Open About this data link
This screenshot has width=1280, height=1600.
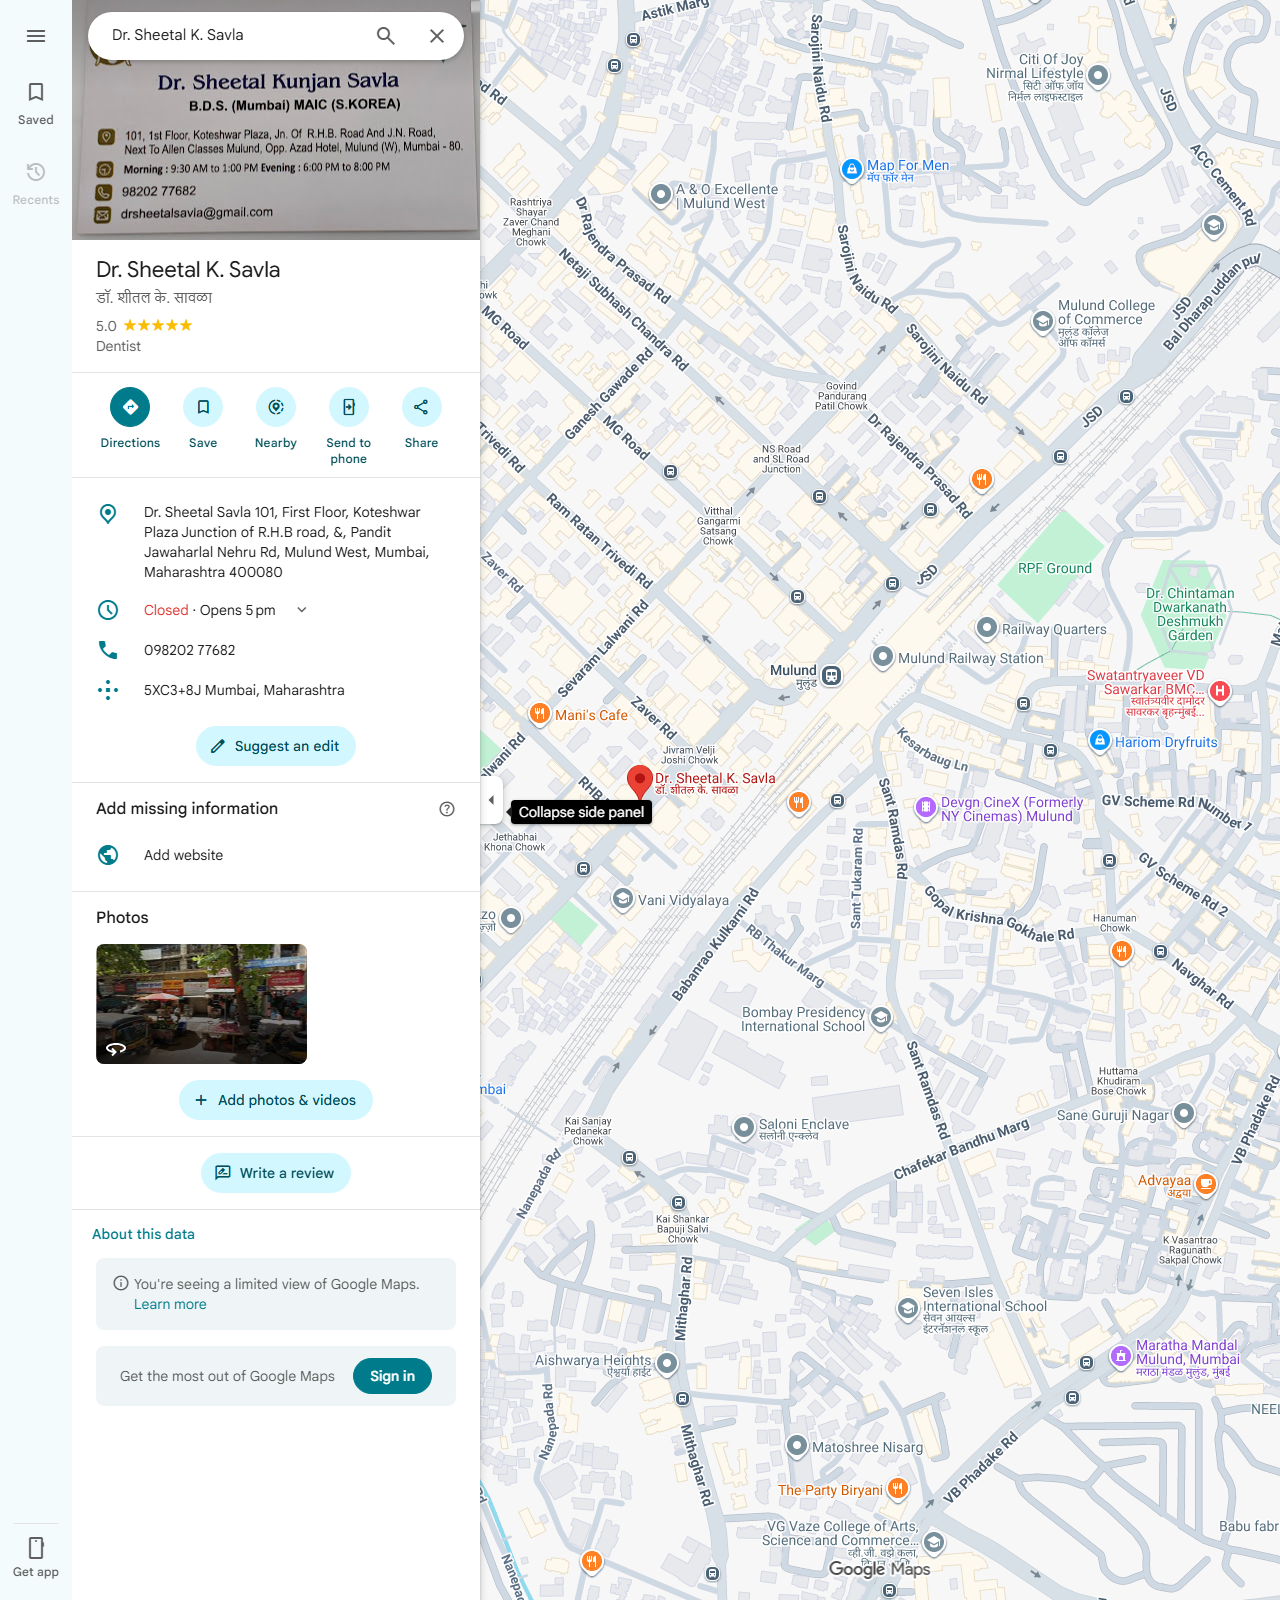143,1234
